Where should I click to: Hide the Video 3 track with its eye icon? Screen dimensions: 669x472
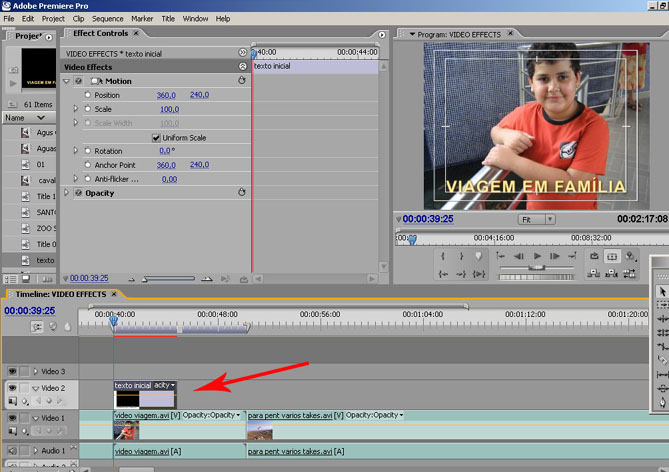coord(13,371)
